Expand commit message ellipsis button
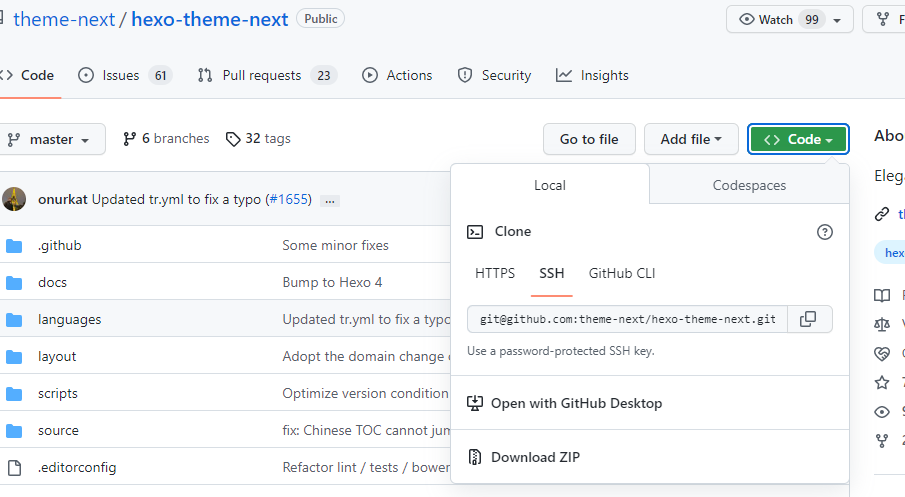Screen dimensions: 905x497 point(330,200)
